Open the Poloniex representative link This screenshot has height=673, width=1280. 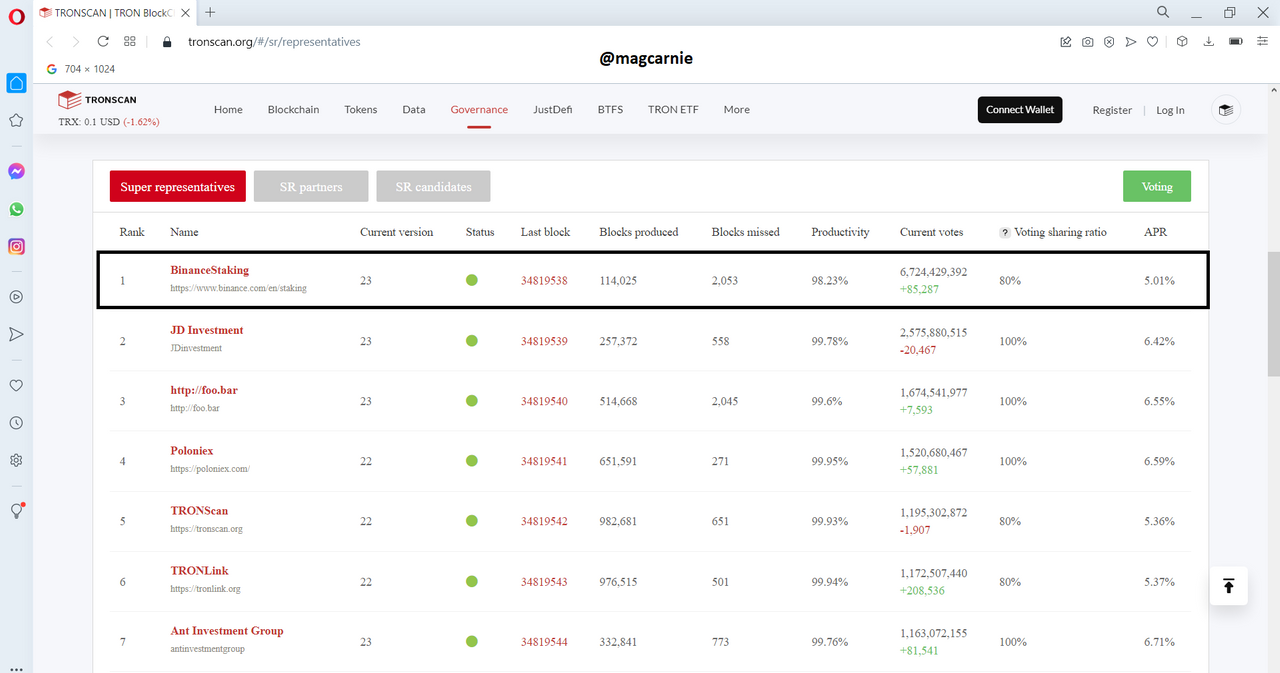coord(192,451)
